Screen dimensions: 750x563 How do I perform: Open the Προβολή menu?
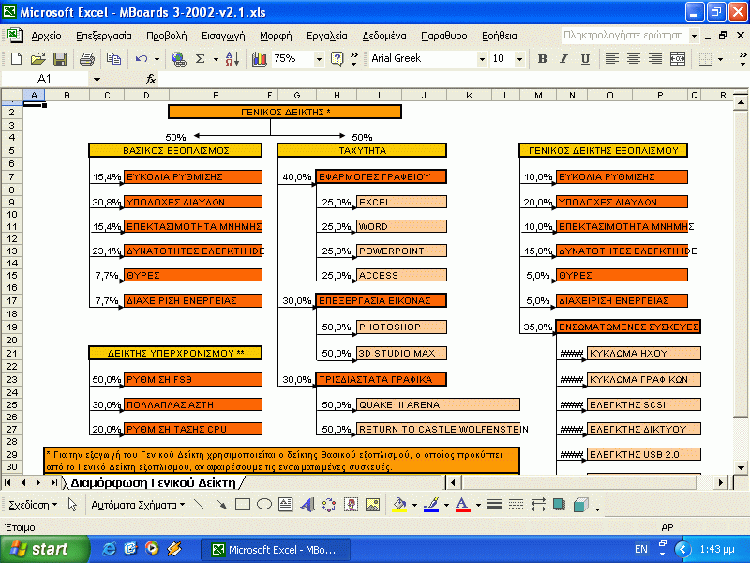click(x=166, y=36)
